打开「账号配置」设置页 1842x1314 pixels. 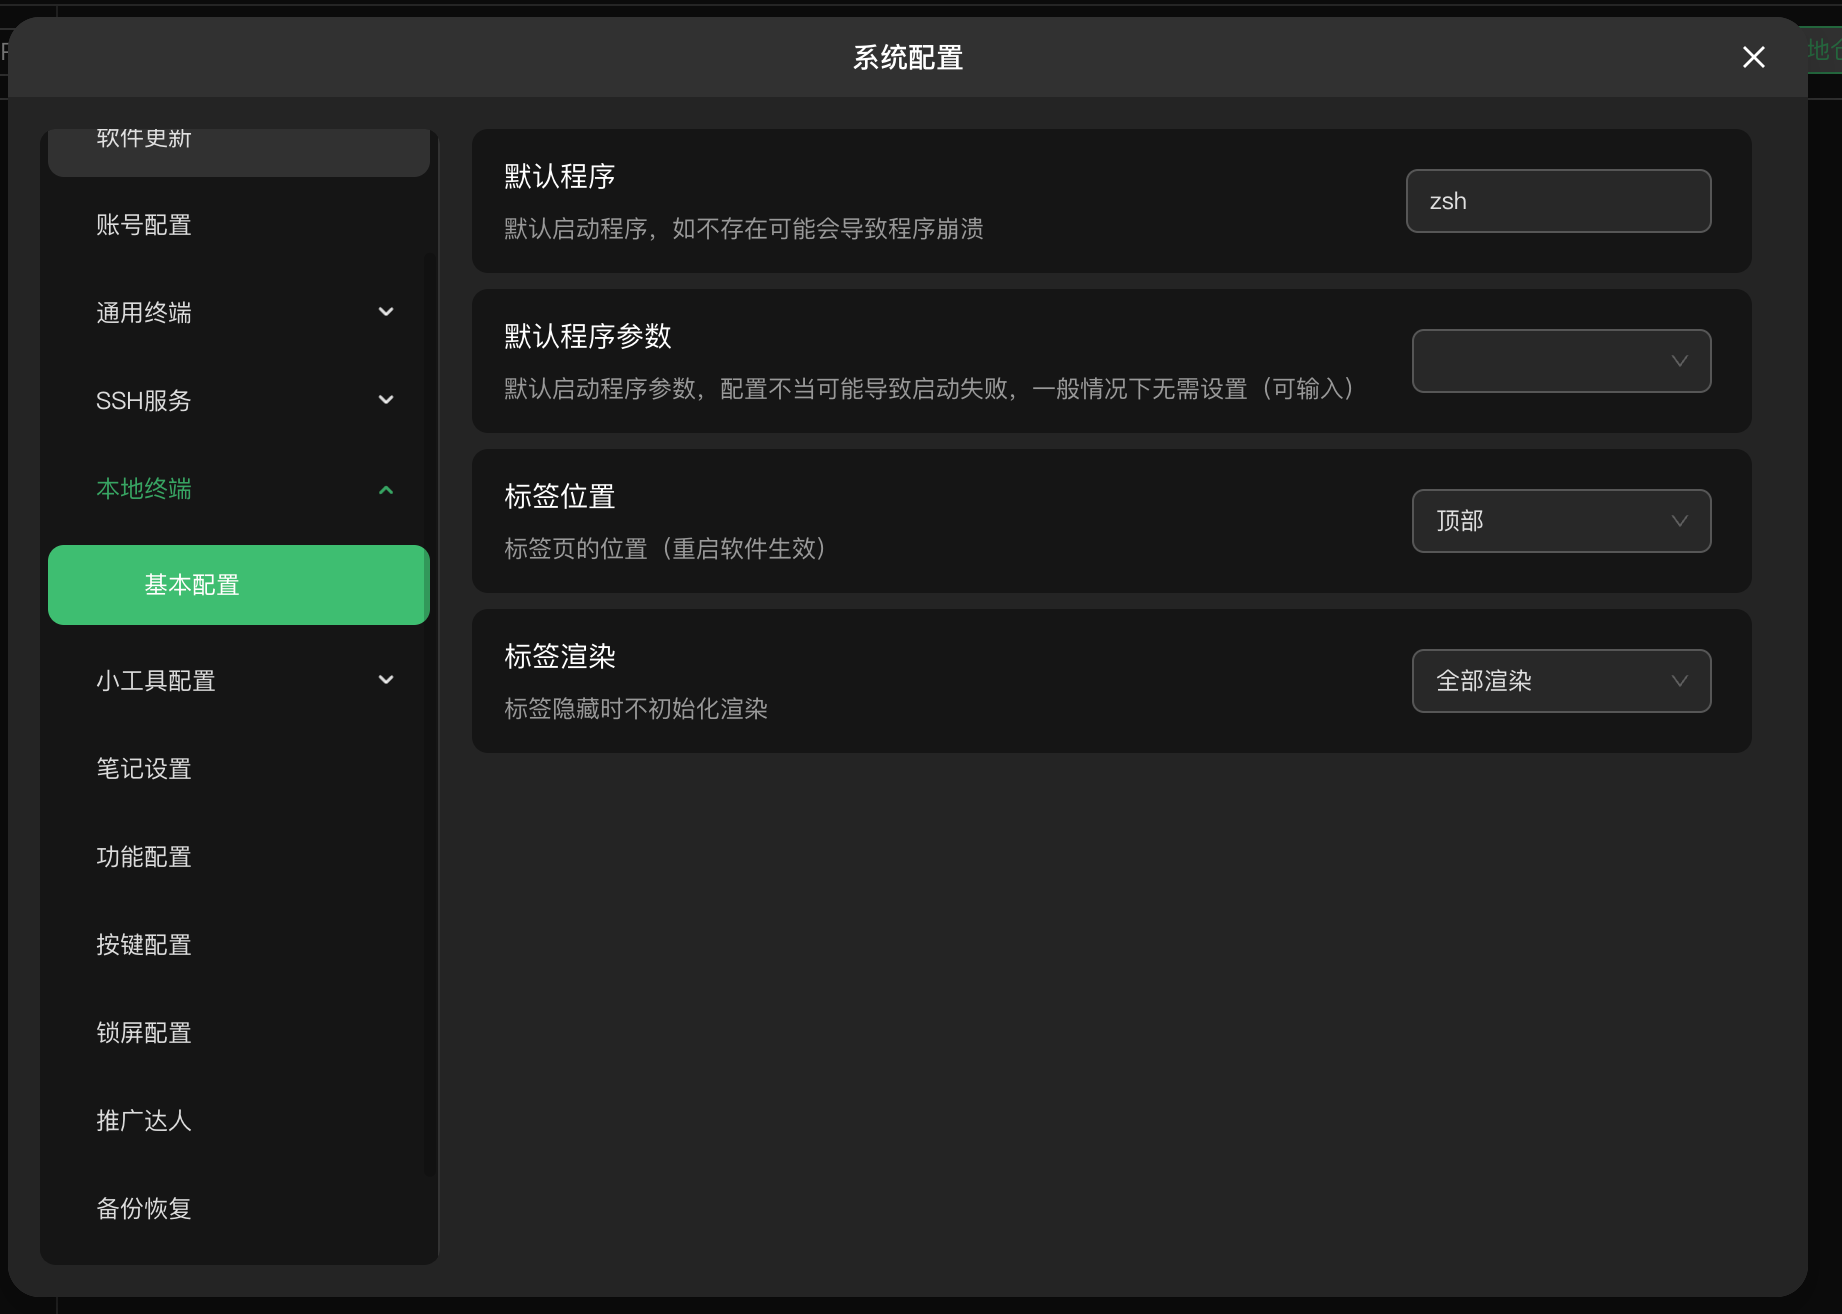(x=144, y=225)
